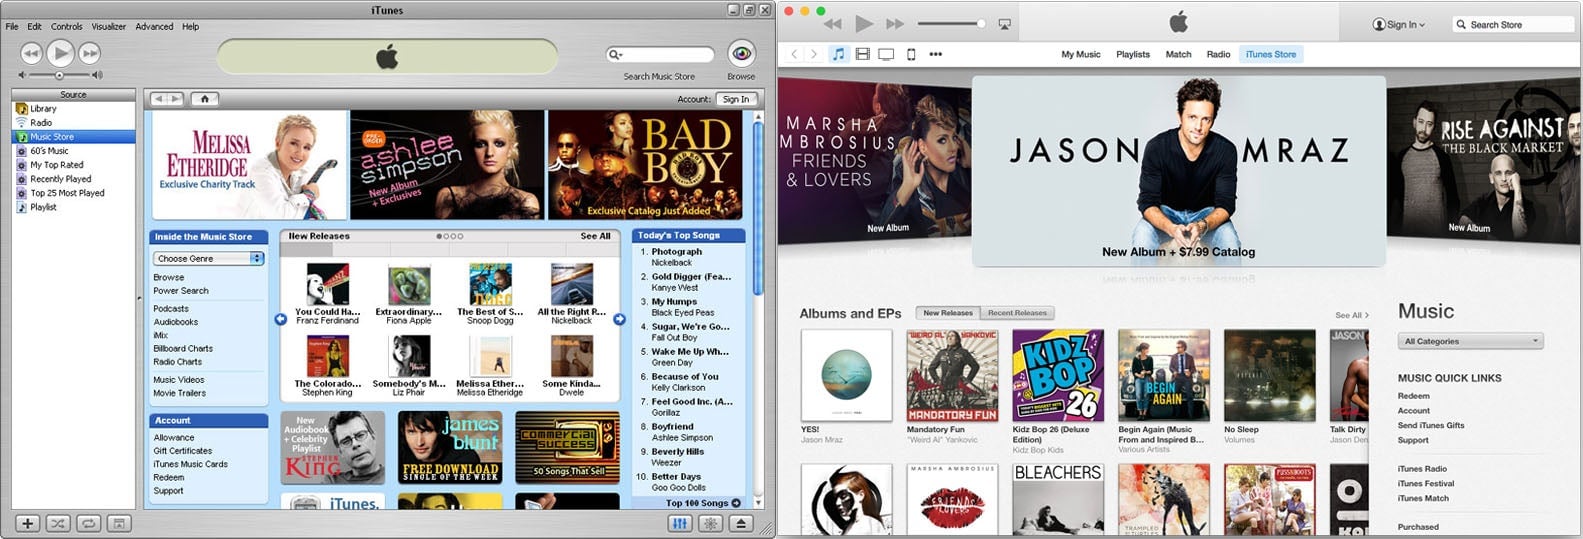Open the Edit menu

(x=34, y=26)
